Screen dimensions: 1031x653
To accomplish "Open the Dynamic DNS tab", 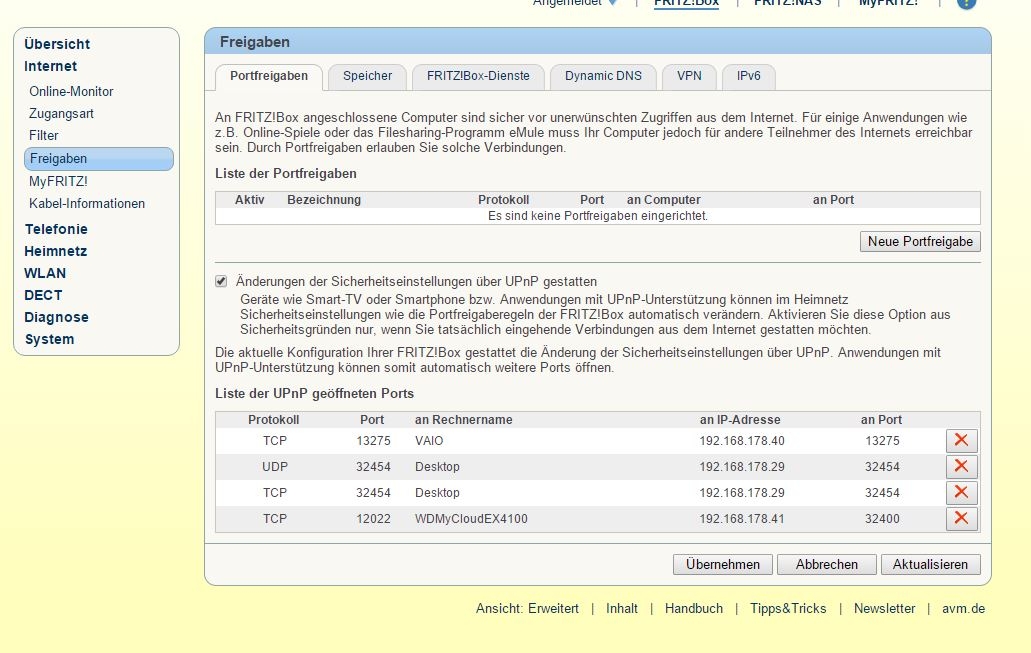I will tap(603, 76).
